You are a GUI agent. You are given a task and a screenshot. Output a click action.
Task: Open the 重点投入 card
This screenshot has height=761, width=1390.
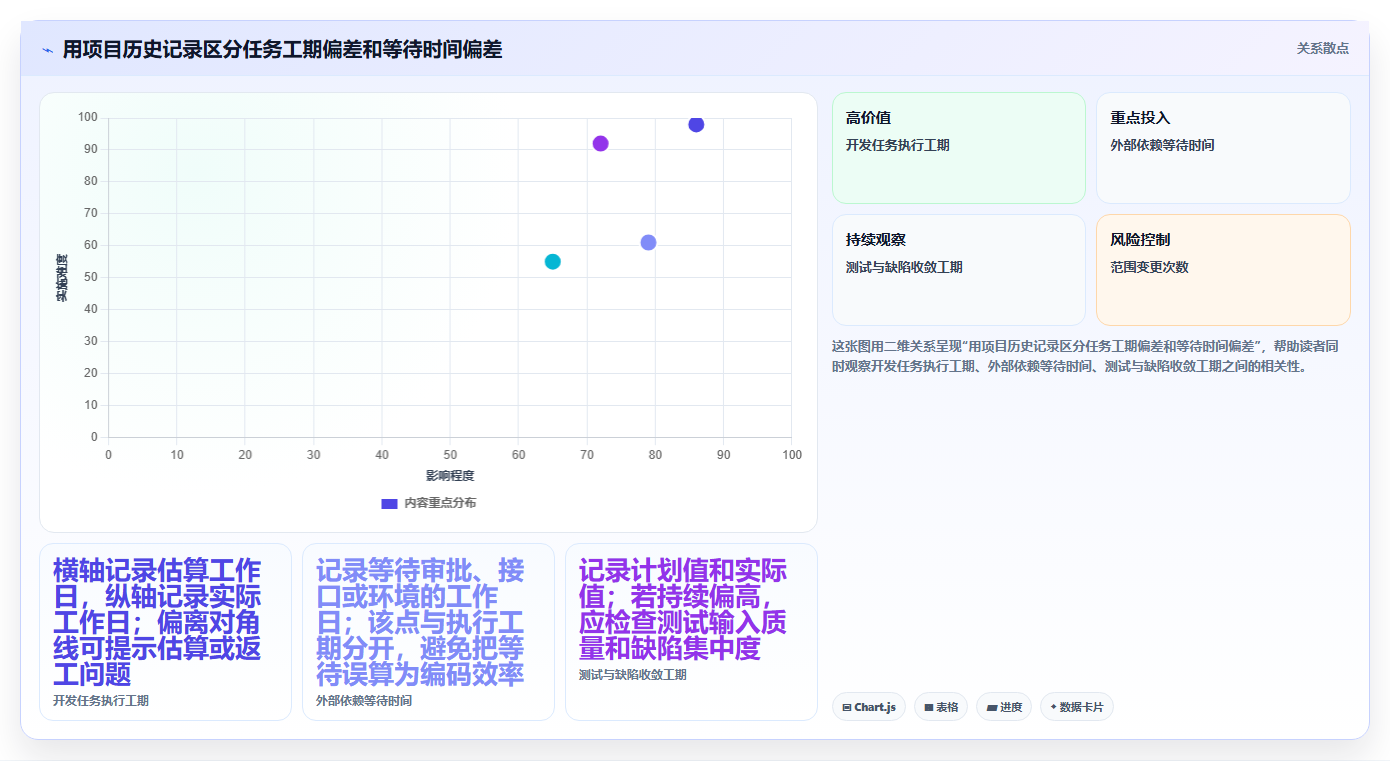tap(1223, 148)
